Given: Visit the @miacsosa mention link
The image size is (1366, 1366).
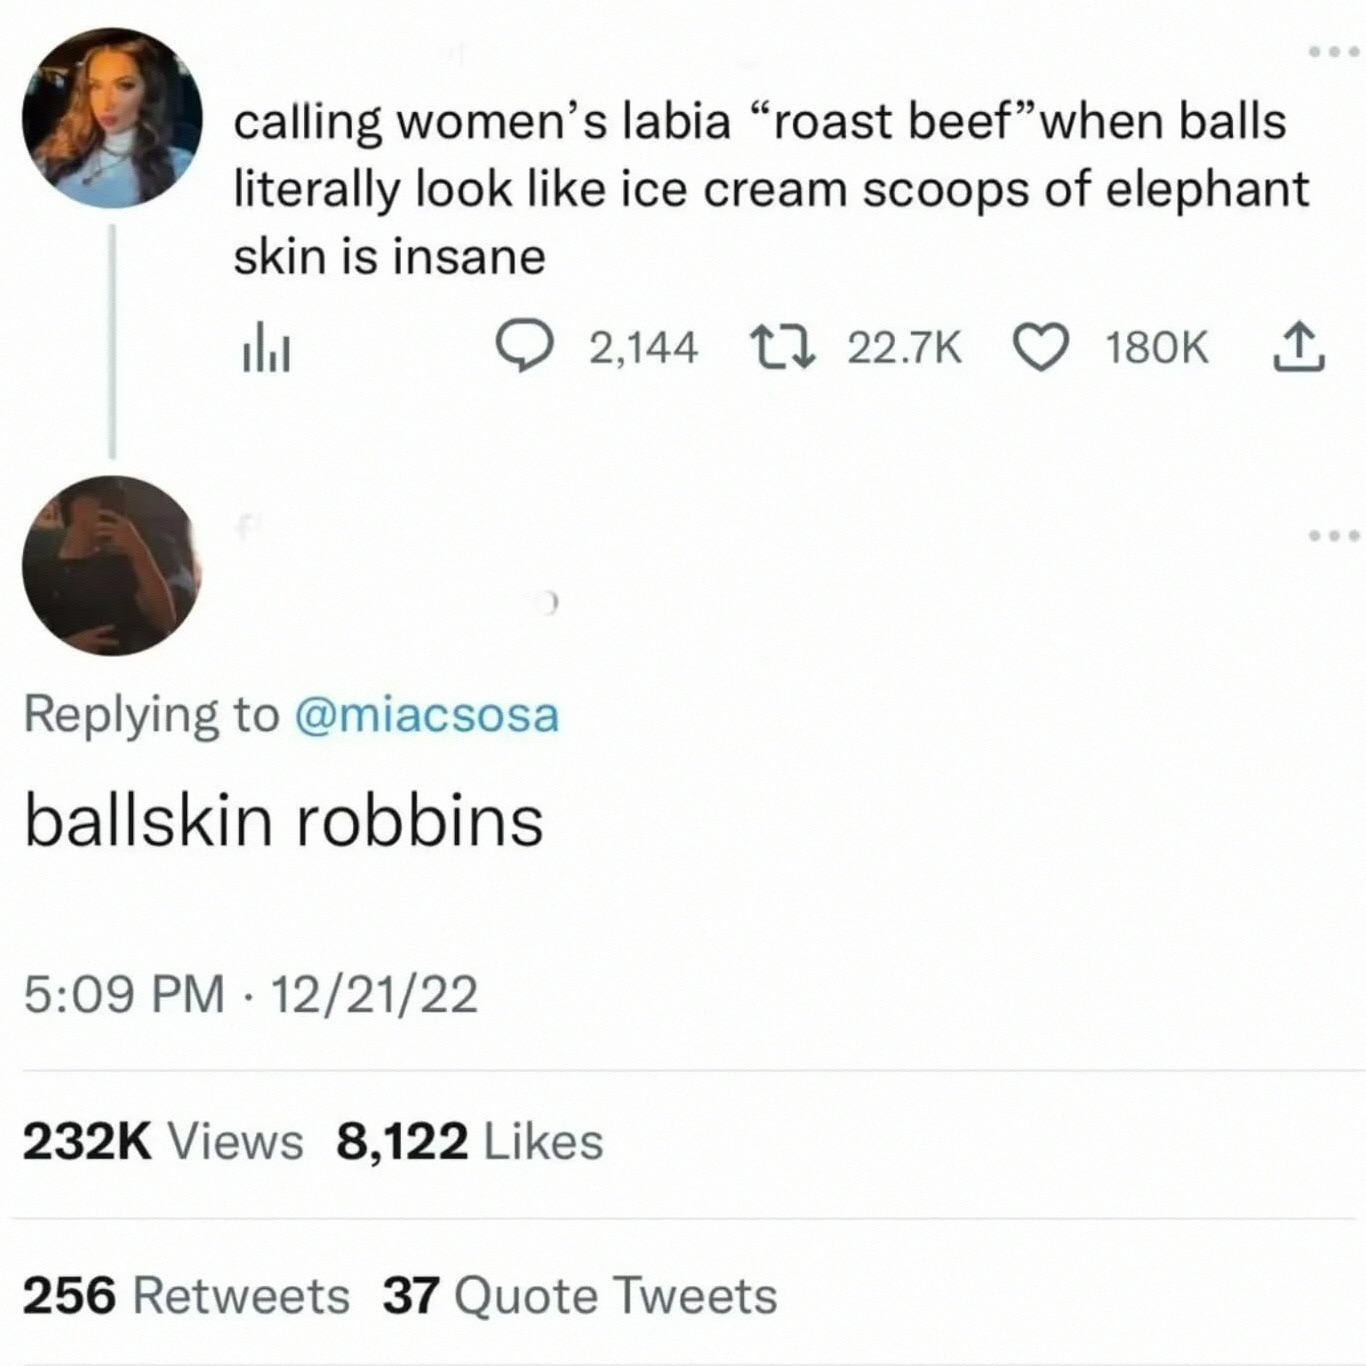Looking at the screenshot, I should coord(426,715).
